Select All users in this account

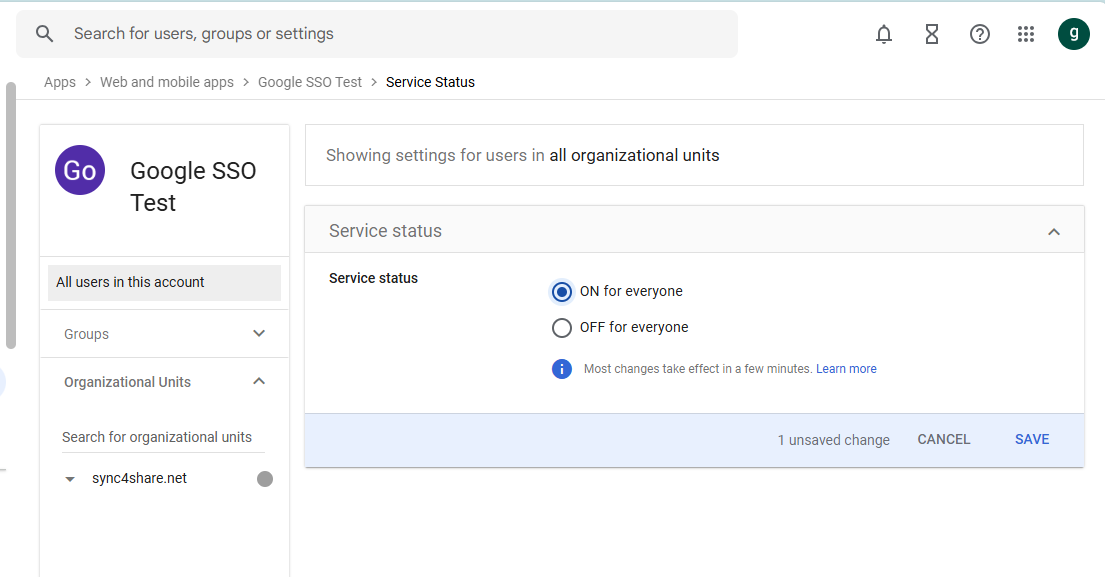pyautogui.click(x=164, y=283)
